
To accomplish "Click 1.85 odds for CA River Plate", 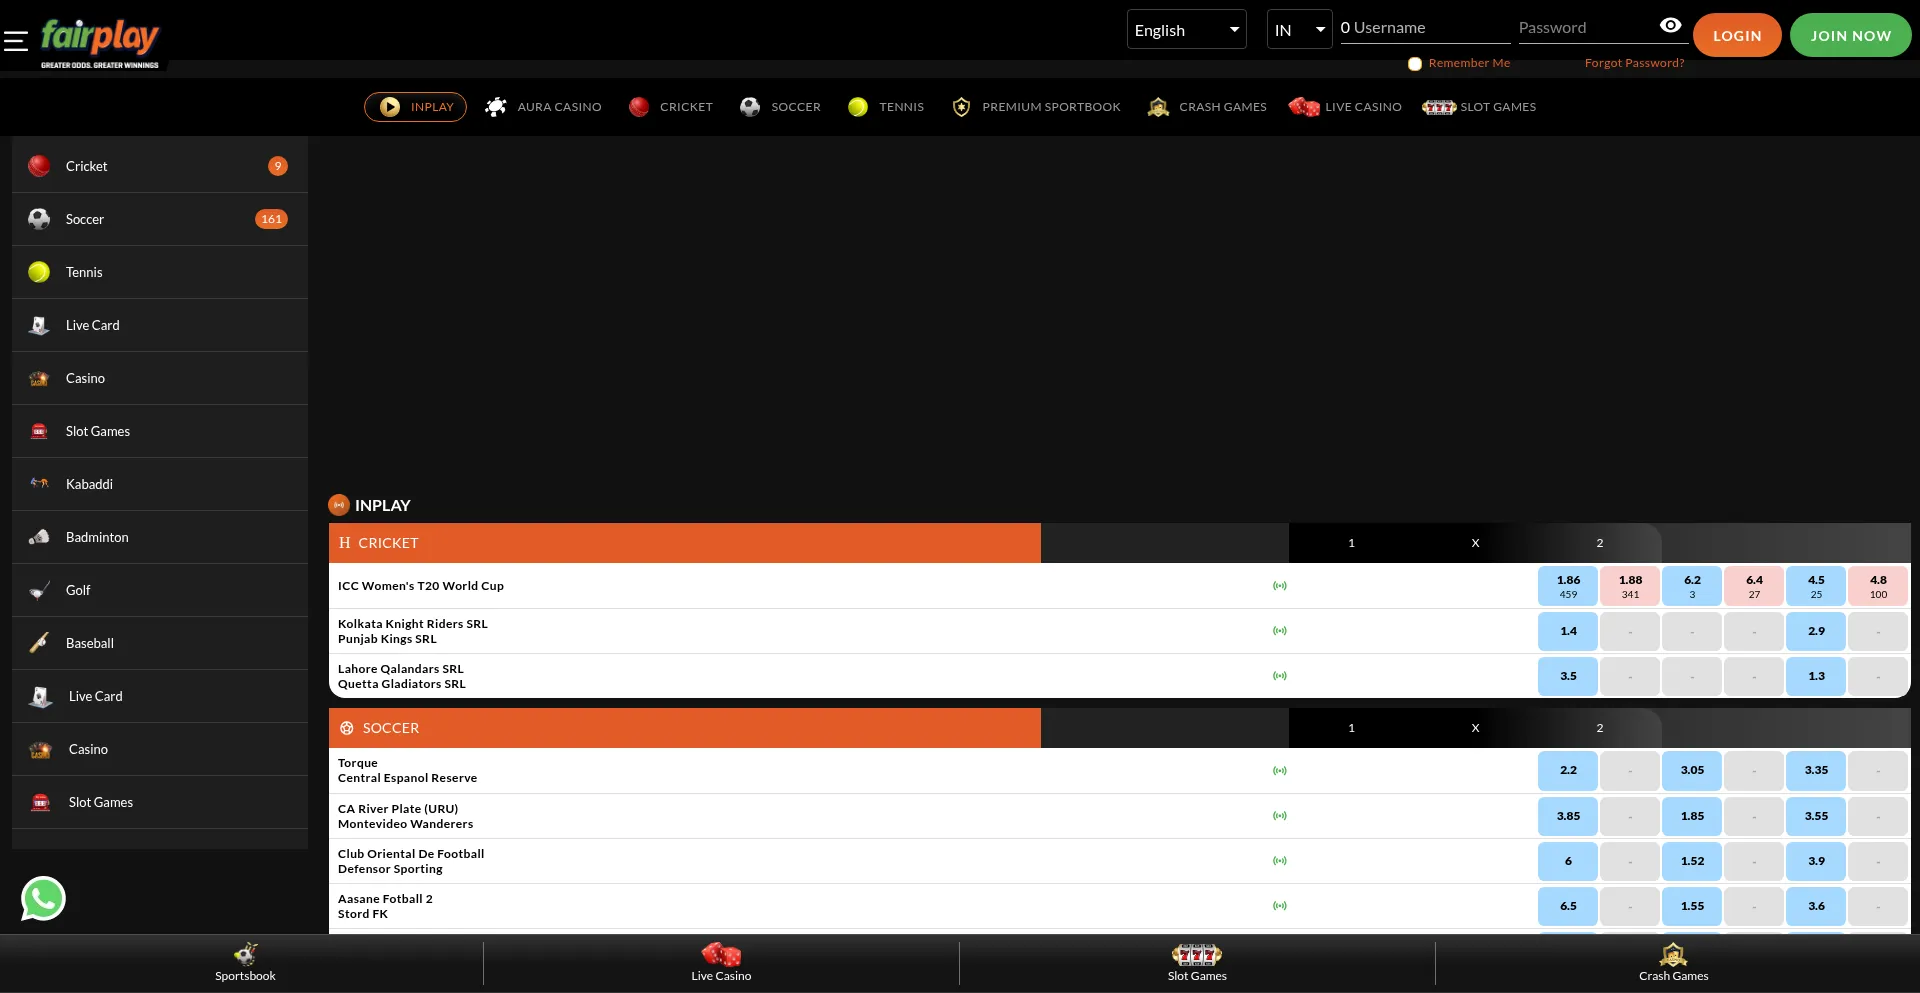I will tap(1692, 816).
